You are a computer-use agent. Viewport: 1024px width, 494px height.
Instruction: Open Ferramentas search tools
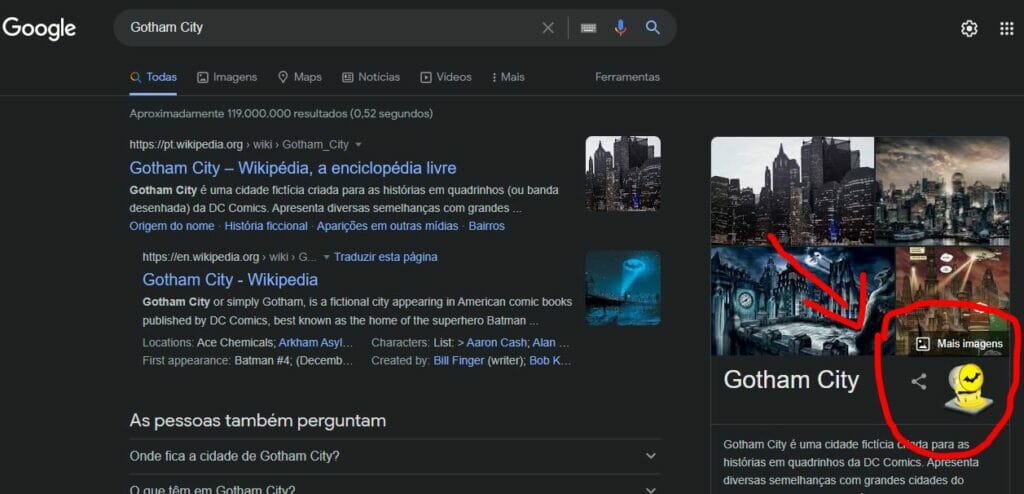pyautogui.click(x=627, y=77)
